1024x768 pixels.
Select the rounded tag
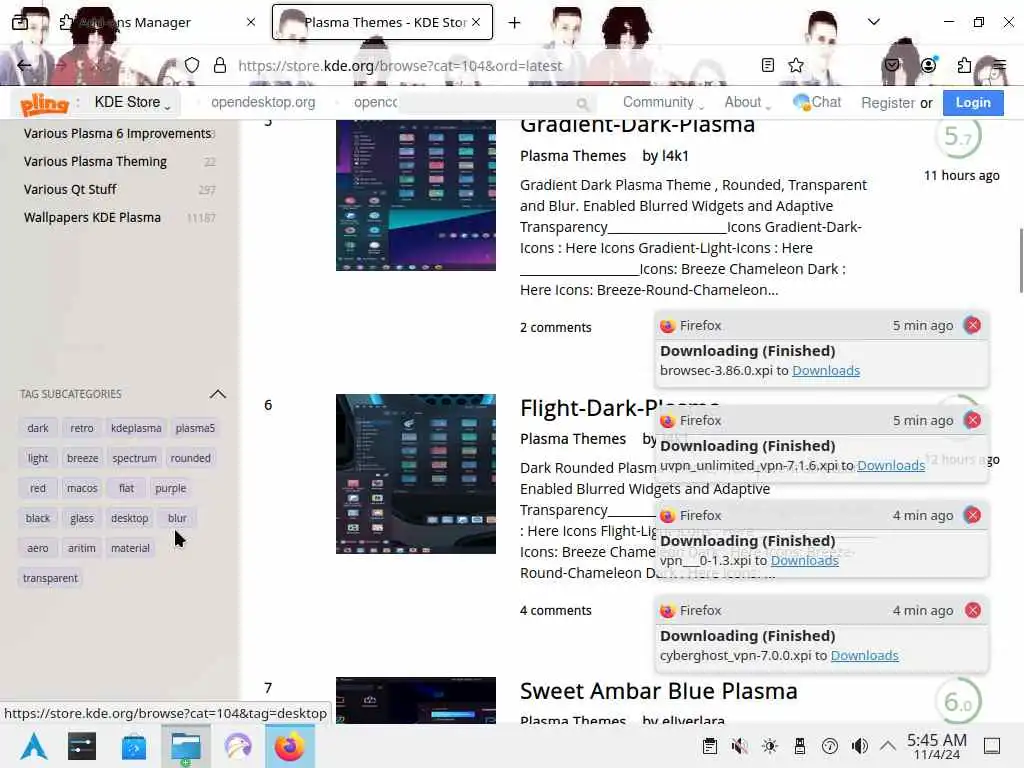191,458
